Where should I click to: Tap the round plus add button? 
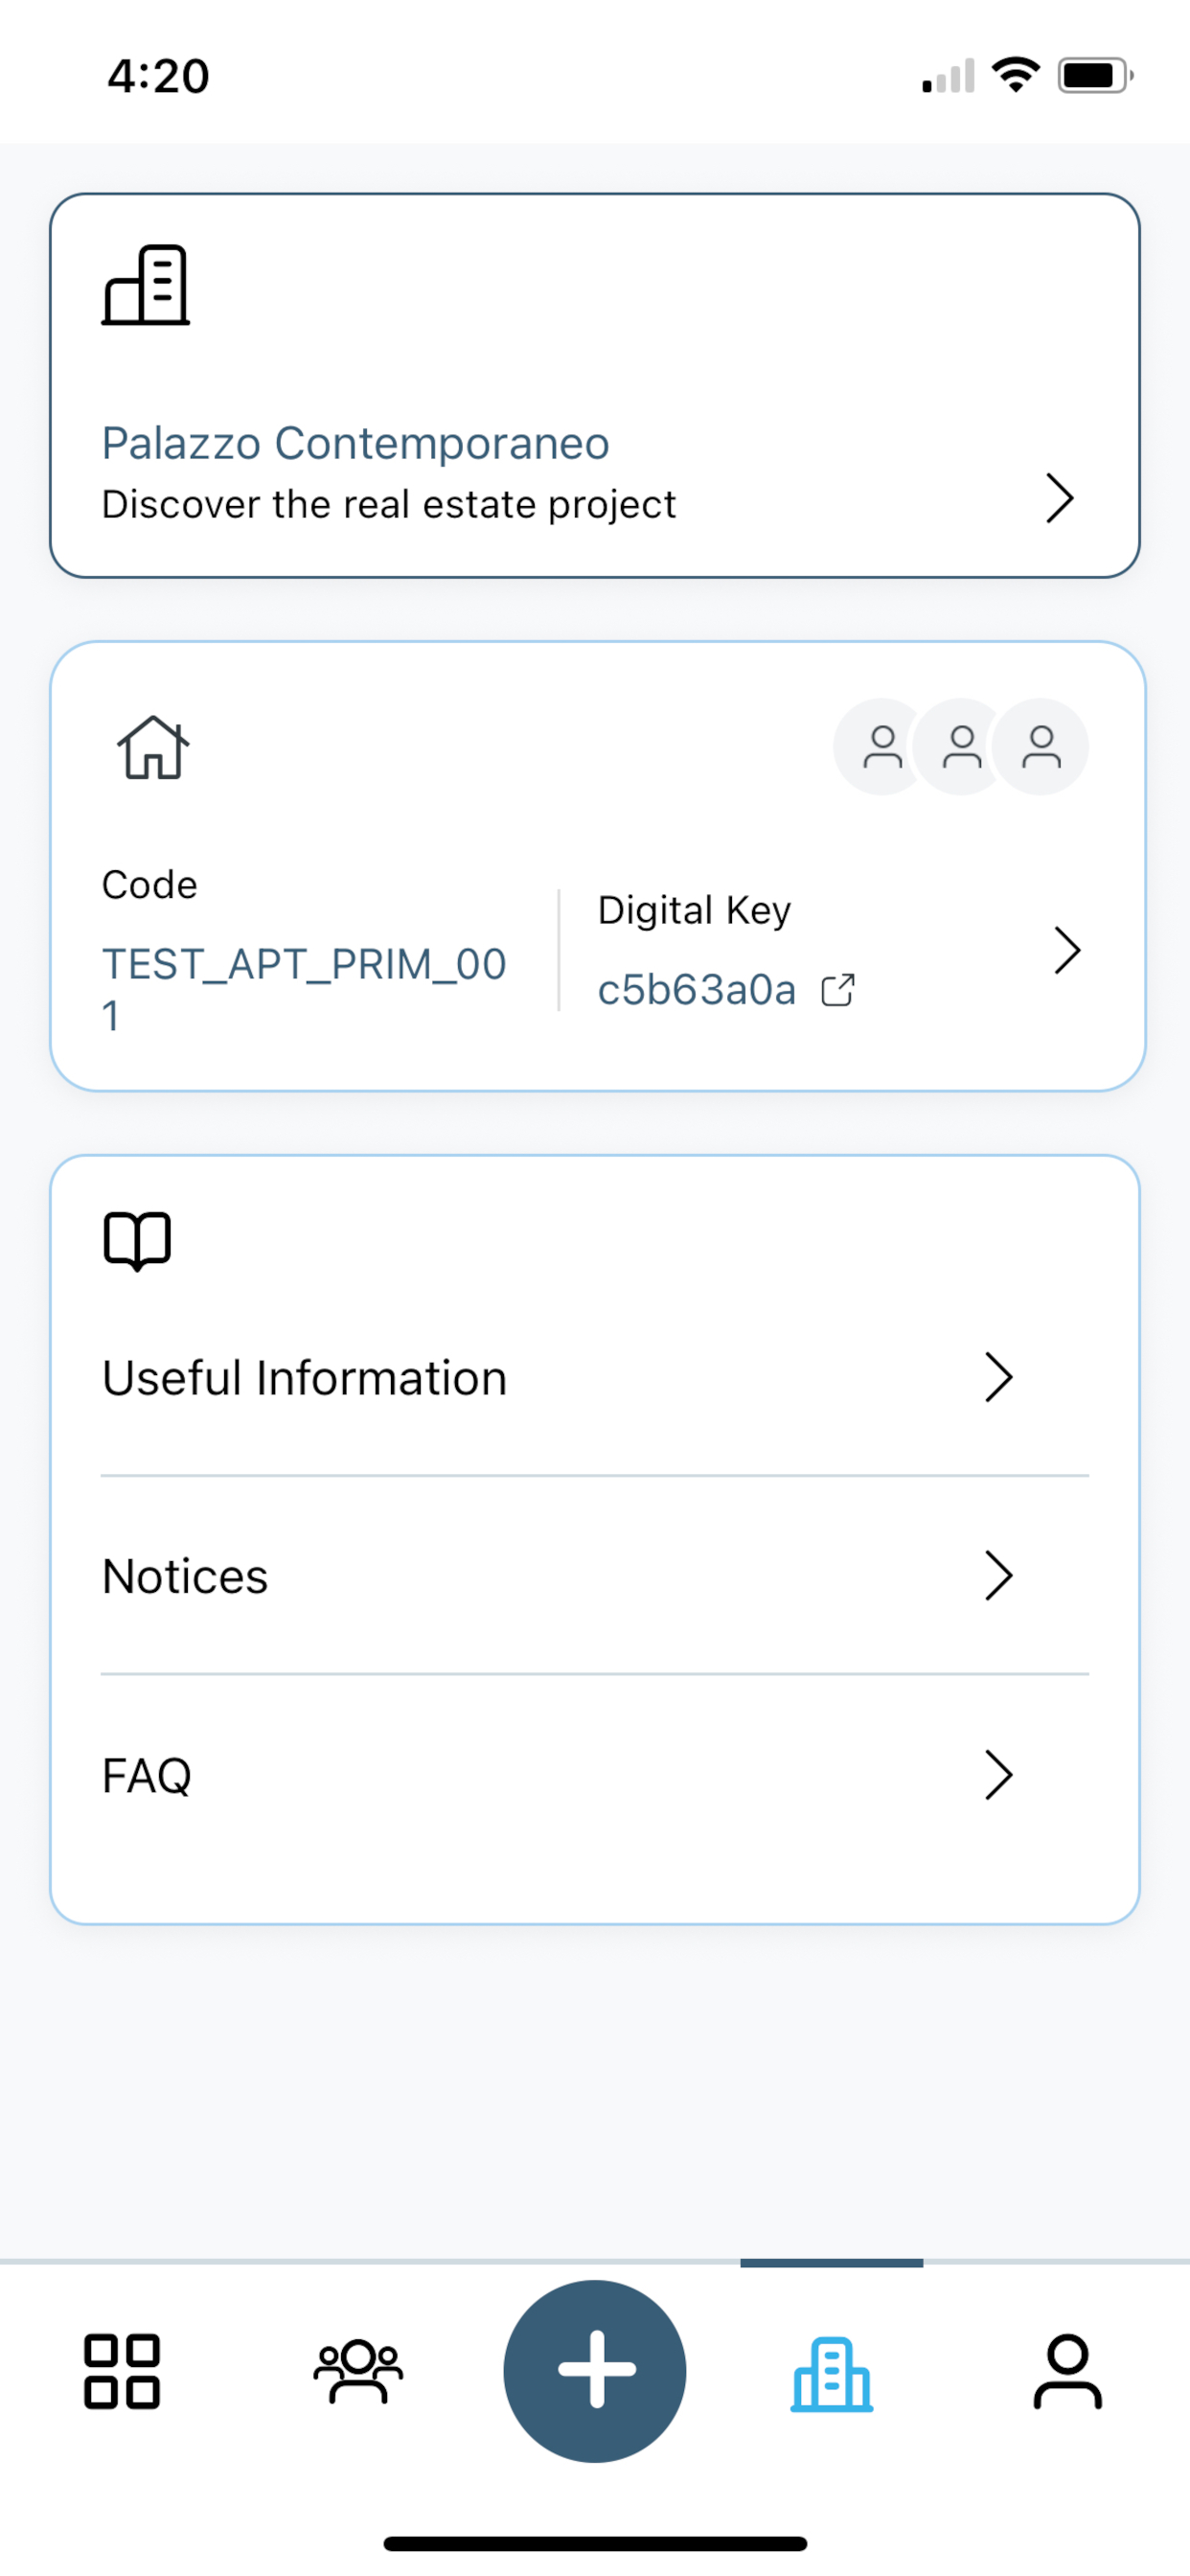[595, 2371]
